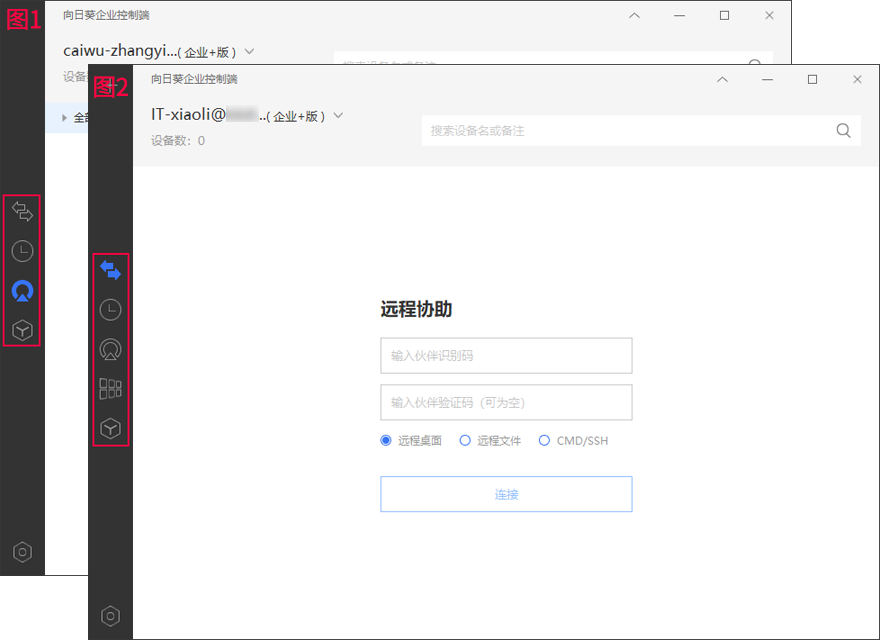Pick the CMD/SSH radio option
Screen dimensions: 880x640
click(x=545, y=440)
